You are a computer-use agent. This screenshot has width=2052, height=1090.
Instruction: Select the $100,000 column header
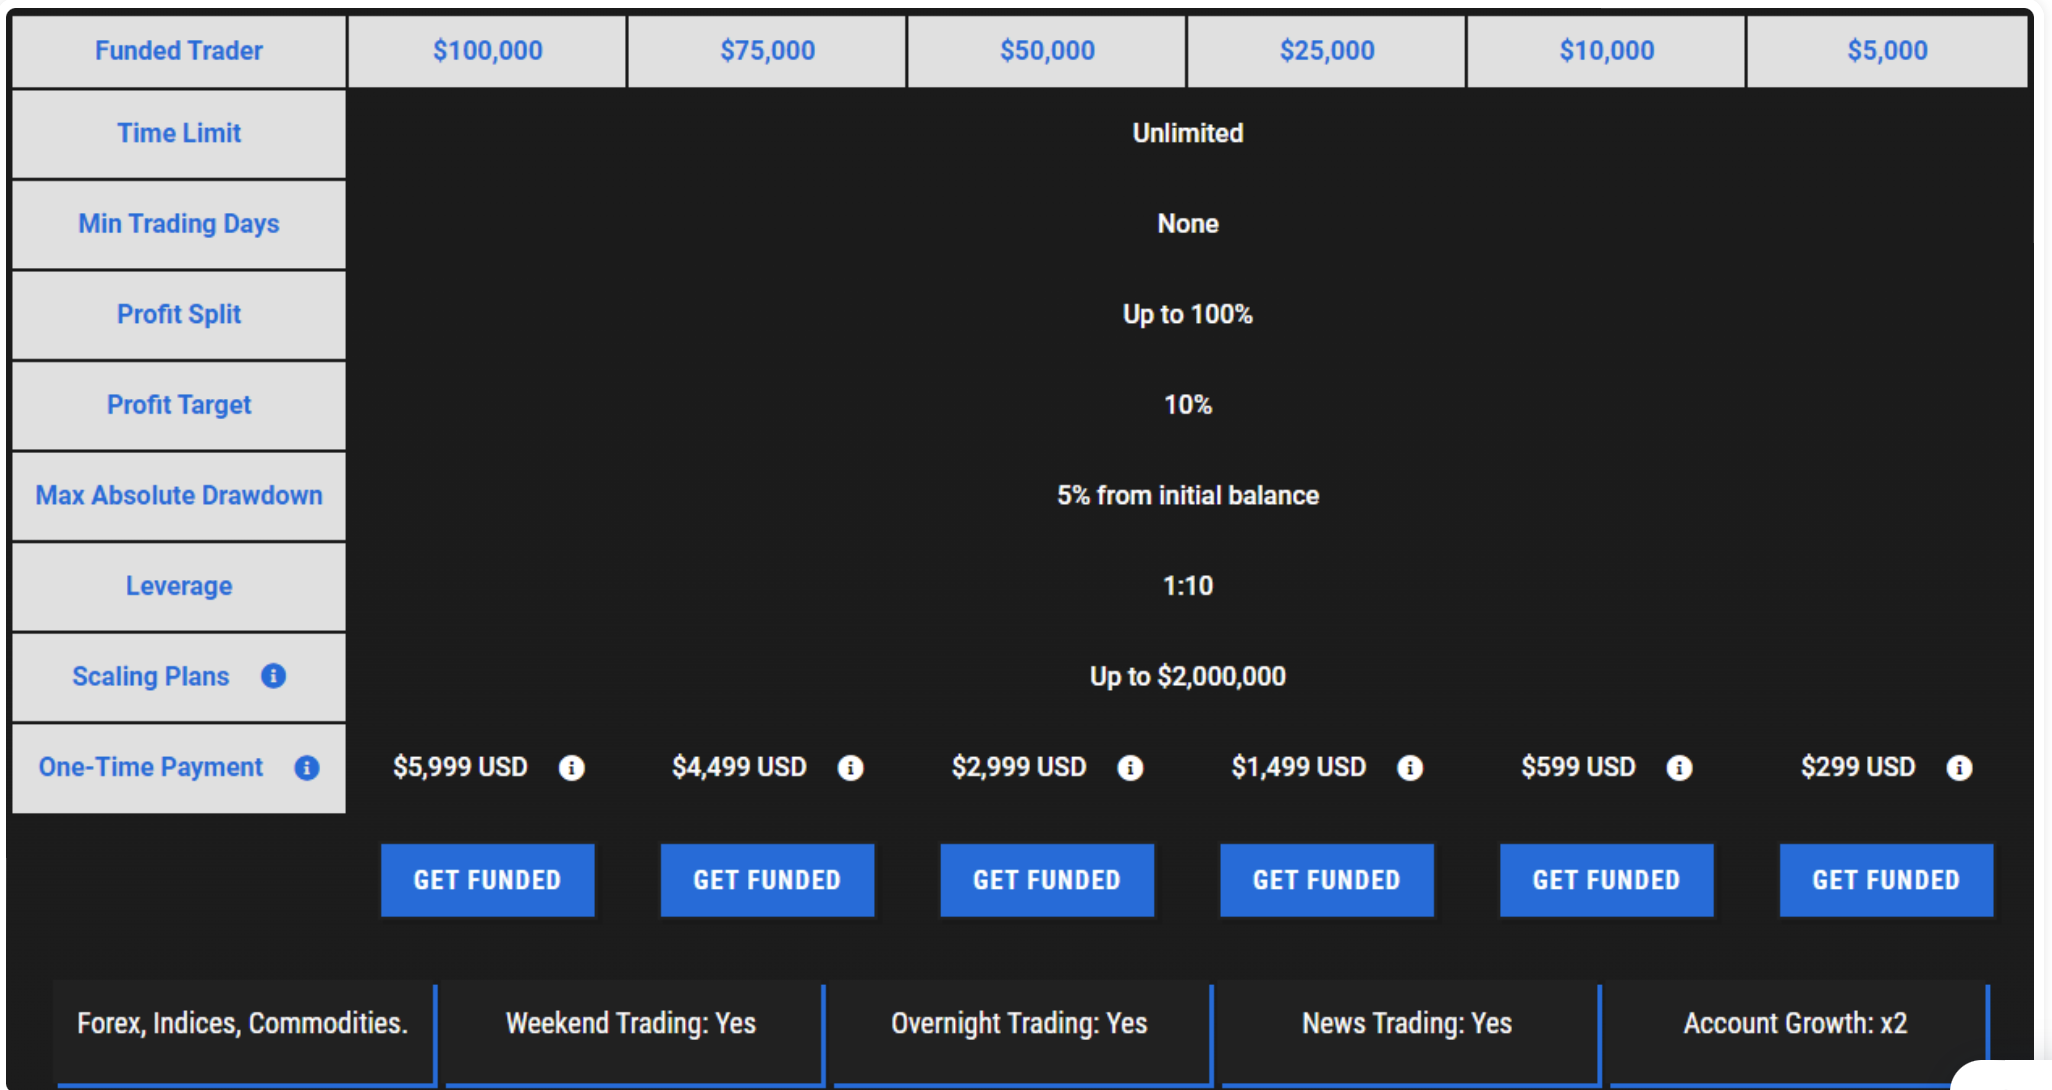pos(488,50)
